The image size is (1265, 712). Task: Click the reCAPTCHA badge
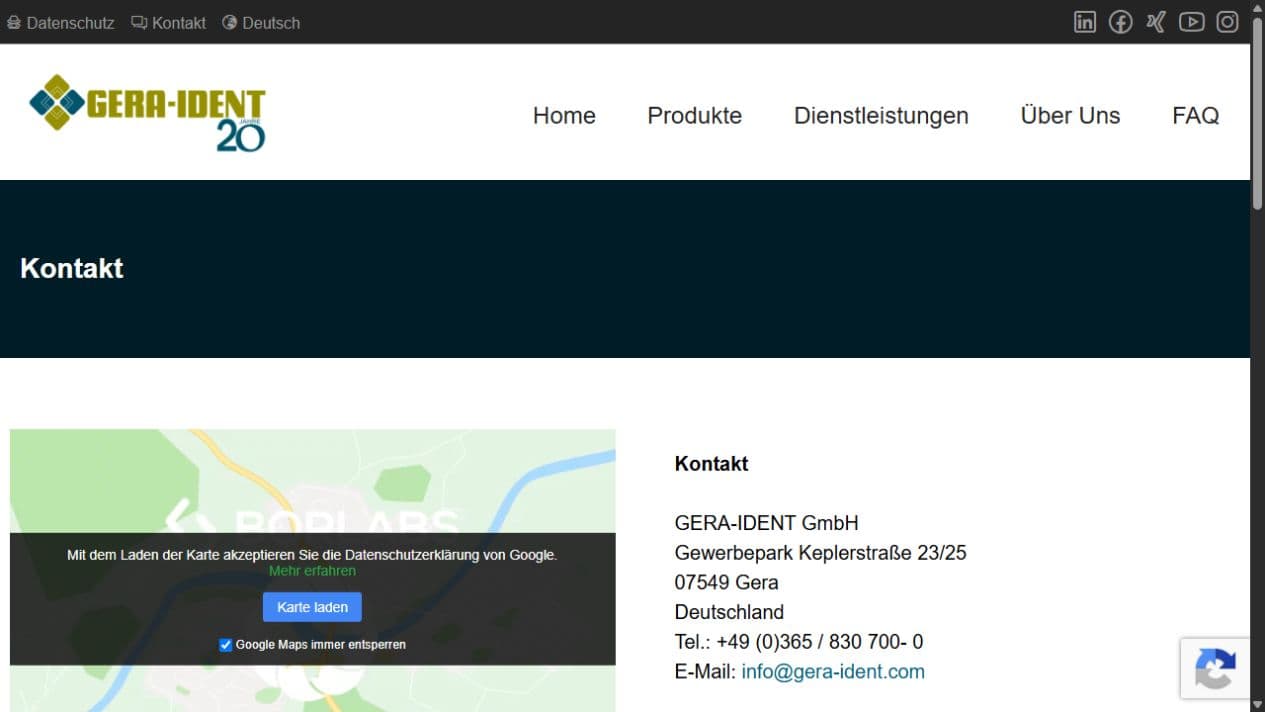point(1215,668)
